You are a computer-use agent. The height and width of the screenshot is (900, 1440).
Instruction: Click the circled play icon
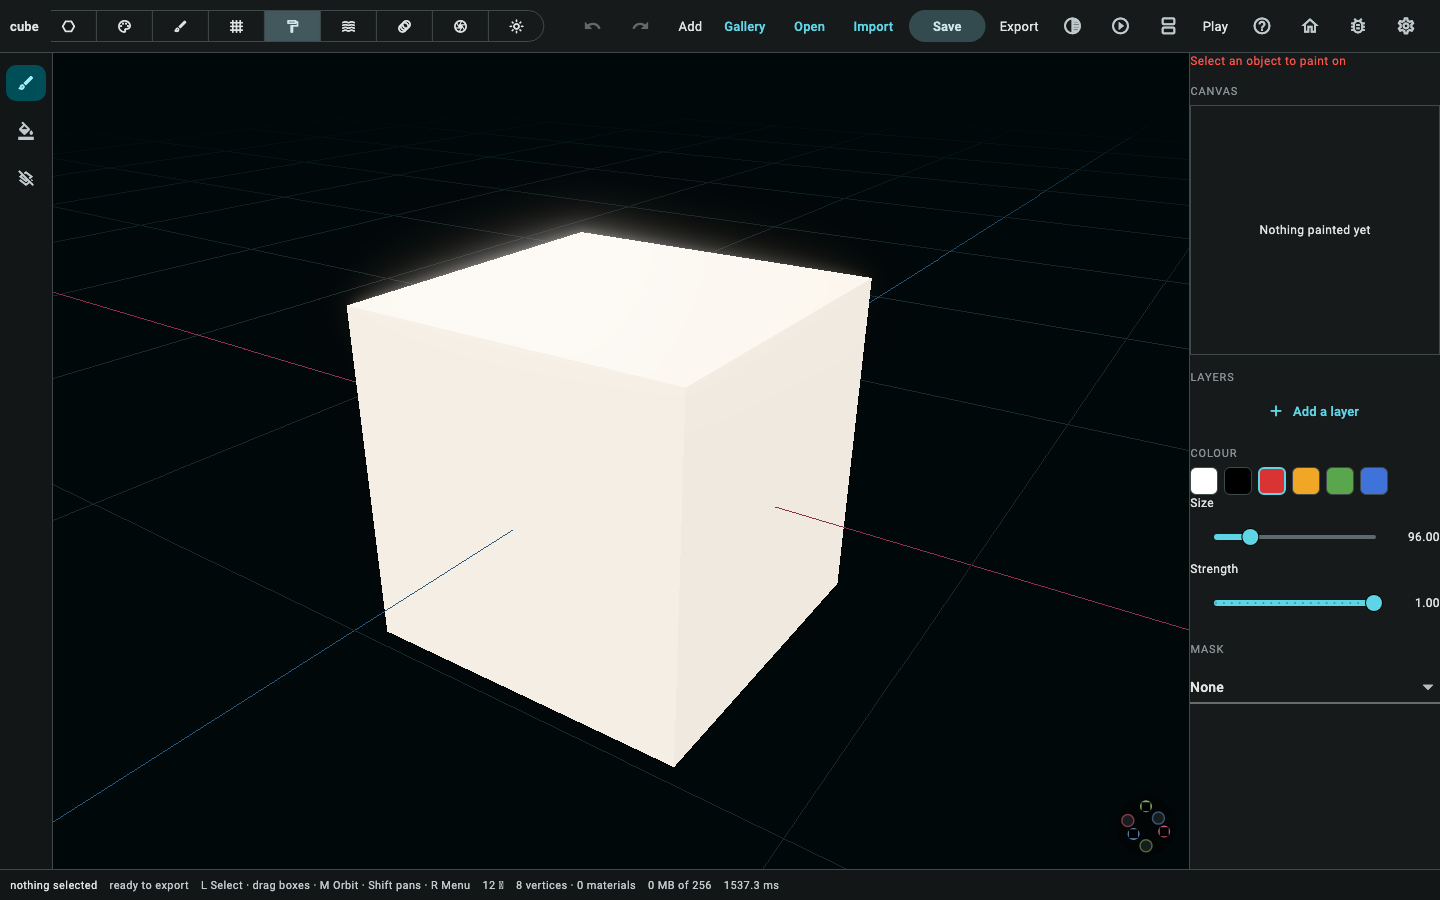(x=1120, y=26)
